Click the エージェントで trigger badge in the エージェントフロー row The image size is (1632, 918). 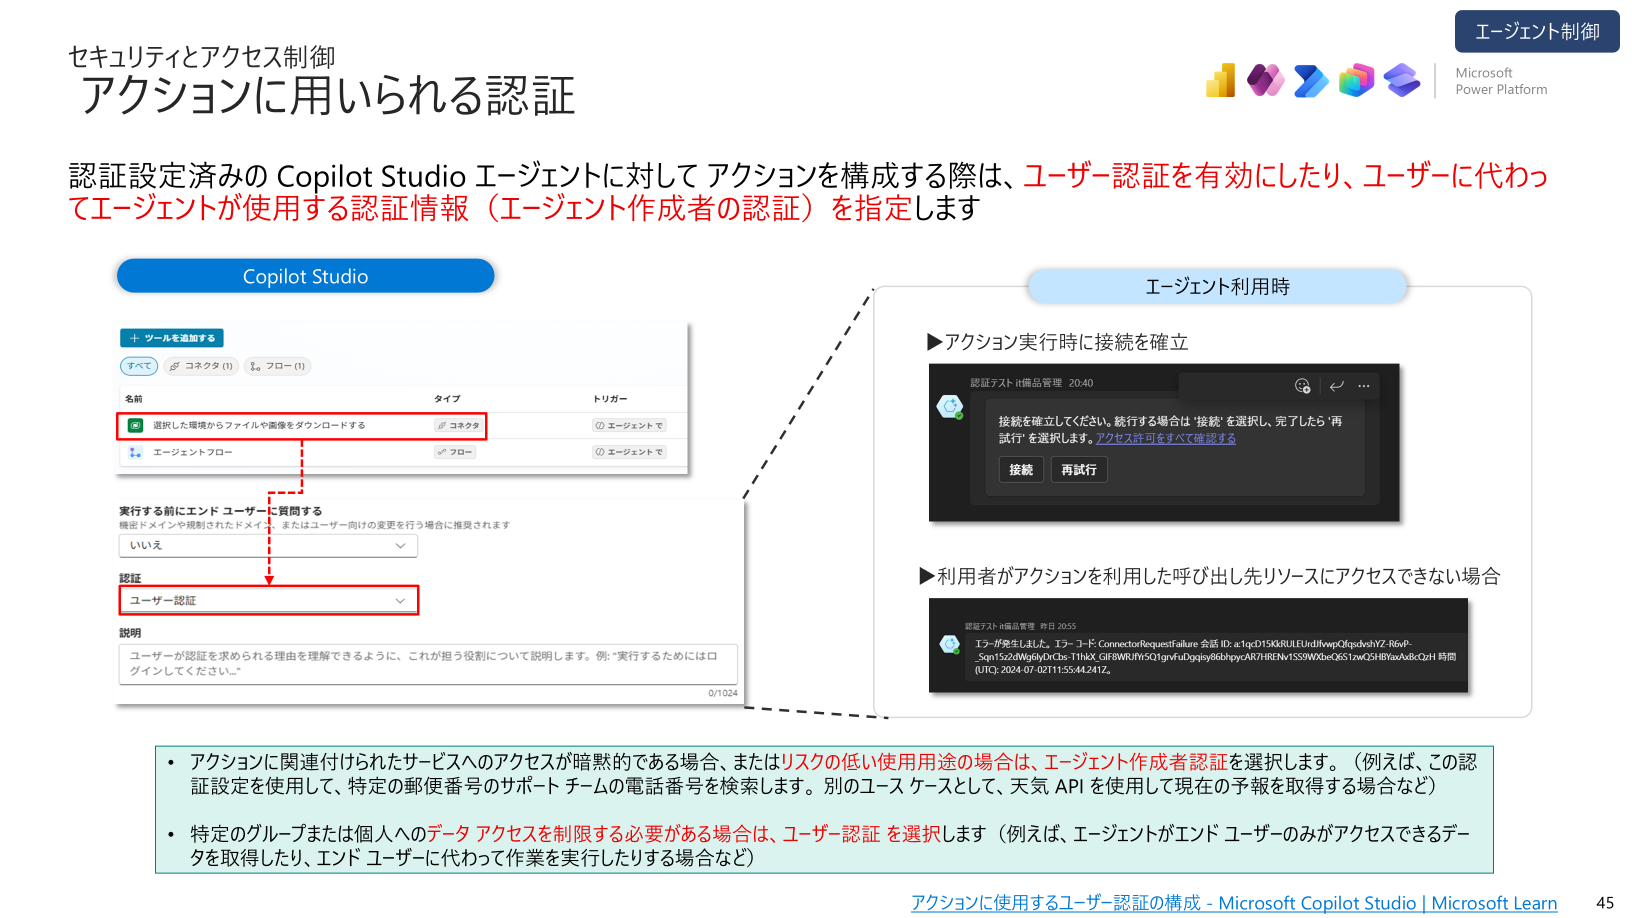(x=629, y=452)
